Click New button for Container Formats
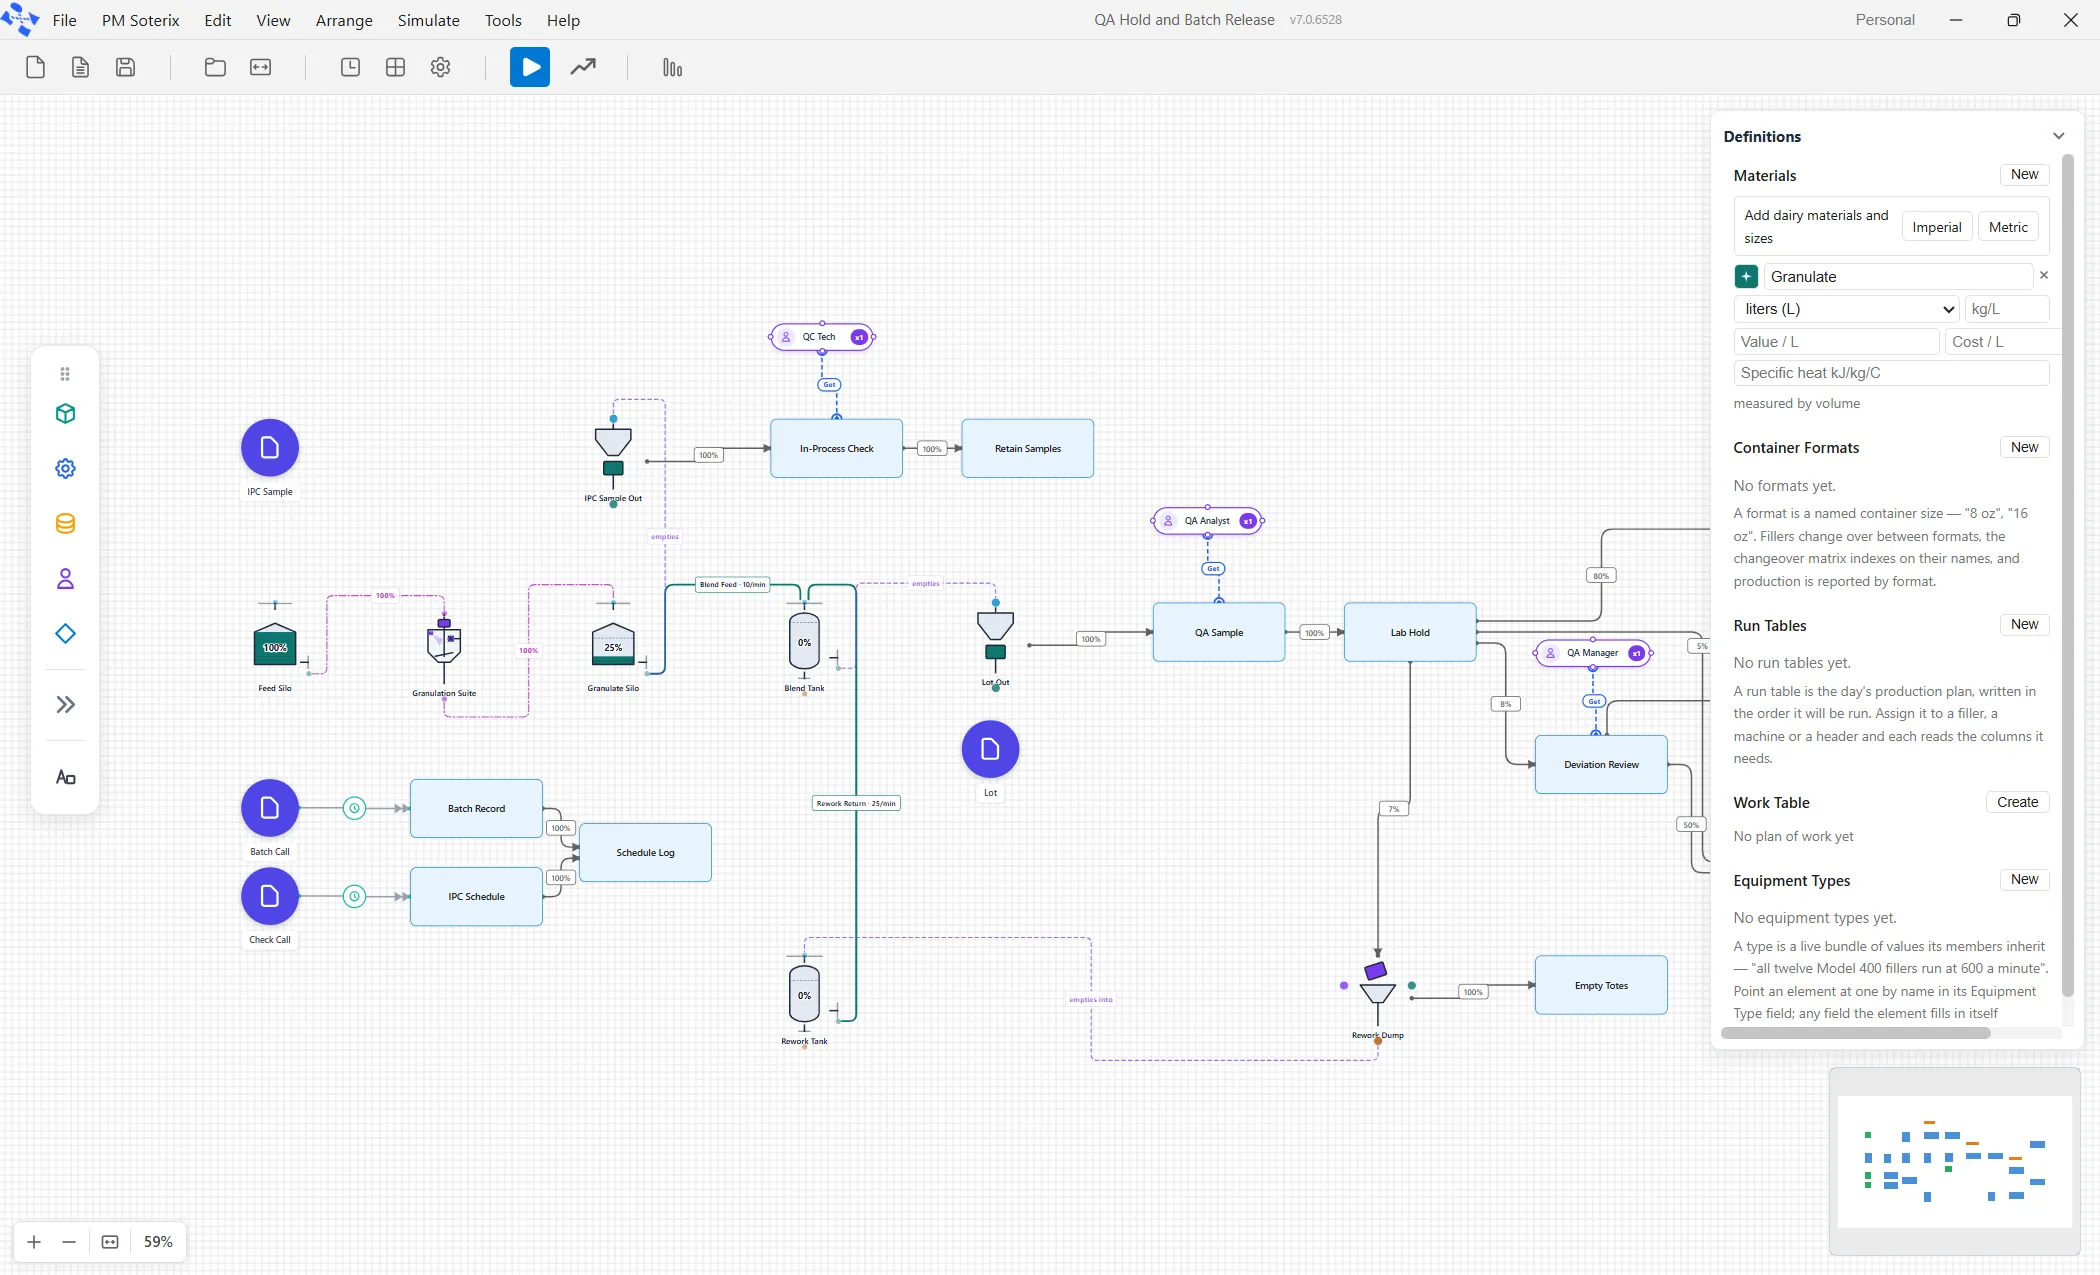Screen dimensions: 2100x1275 [x=2024, y=447]
